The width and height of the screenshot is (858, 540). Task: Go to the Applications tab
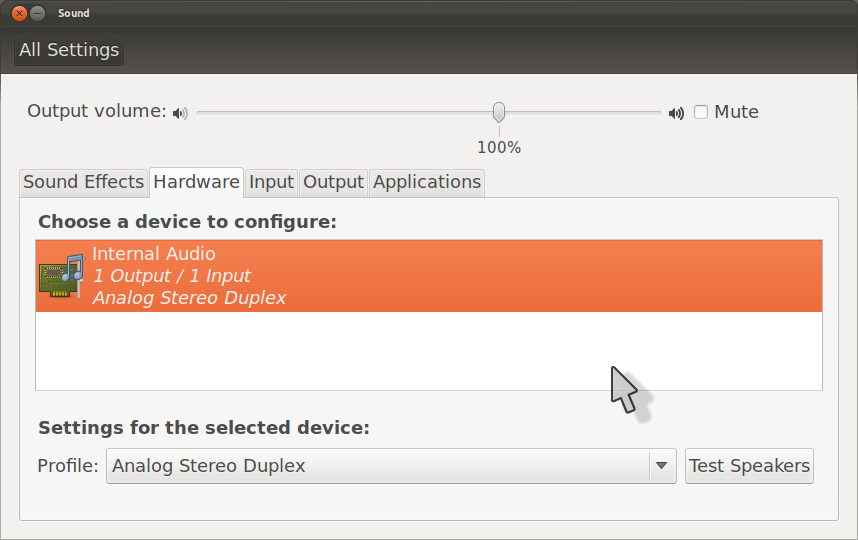tap(427, 182)
